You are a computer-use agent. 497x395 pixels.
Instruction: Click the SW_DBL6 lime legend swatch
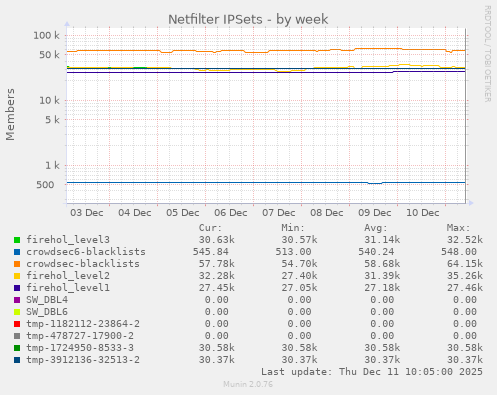coord(17,312)
